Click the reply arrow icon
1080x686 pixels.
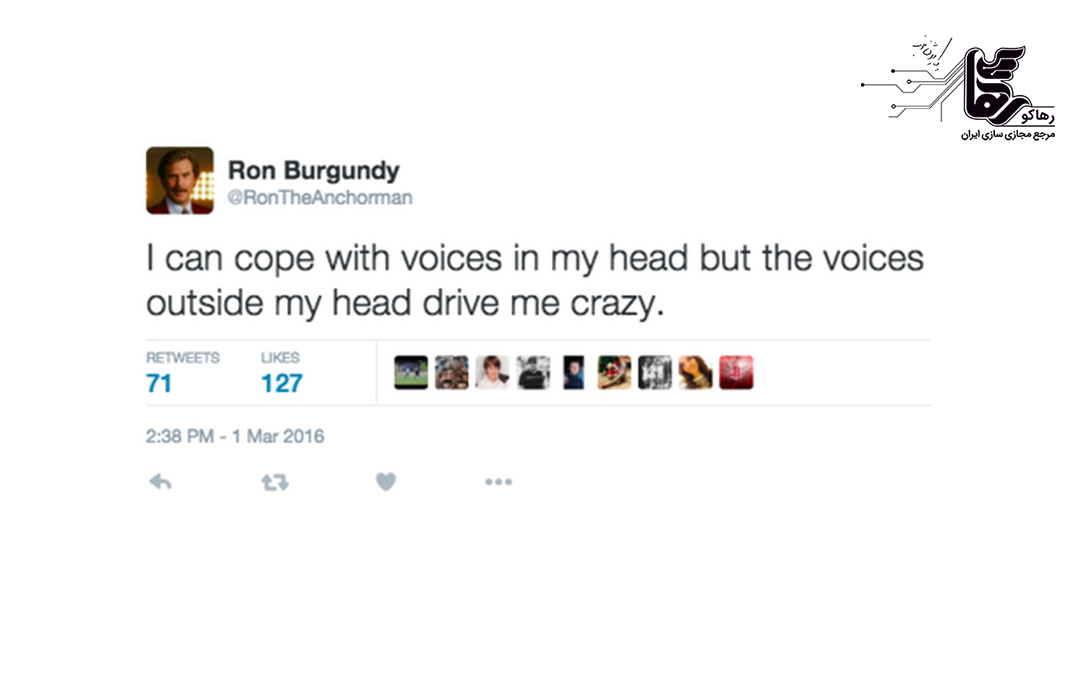coord(160,481)
